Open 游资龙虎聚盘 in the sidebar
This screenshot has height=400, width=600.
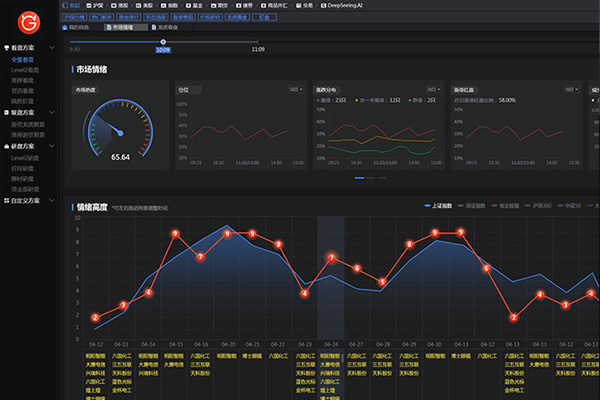(28, 124)
